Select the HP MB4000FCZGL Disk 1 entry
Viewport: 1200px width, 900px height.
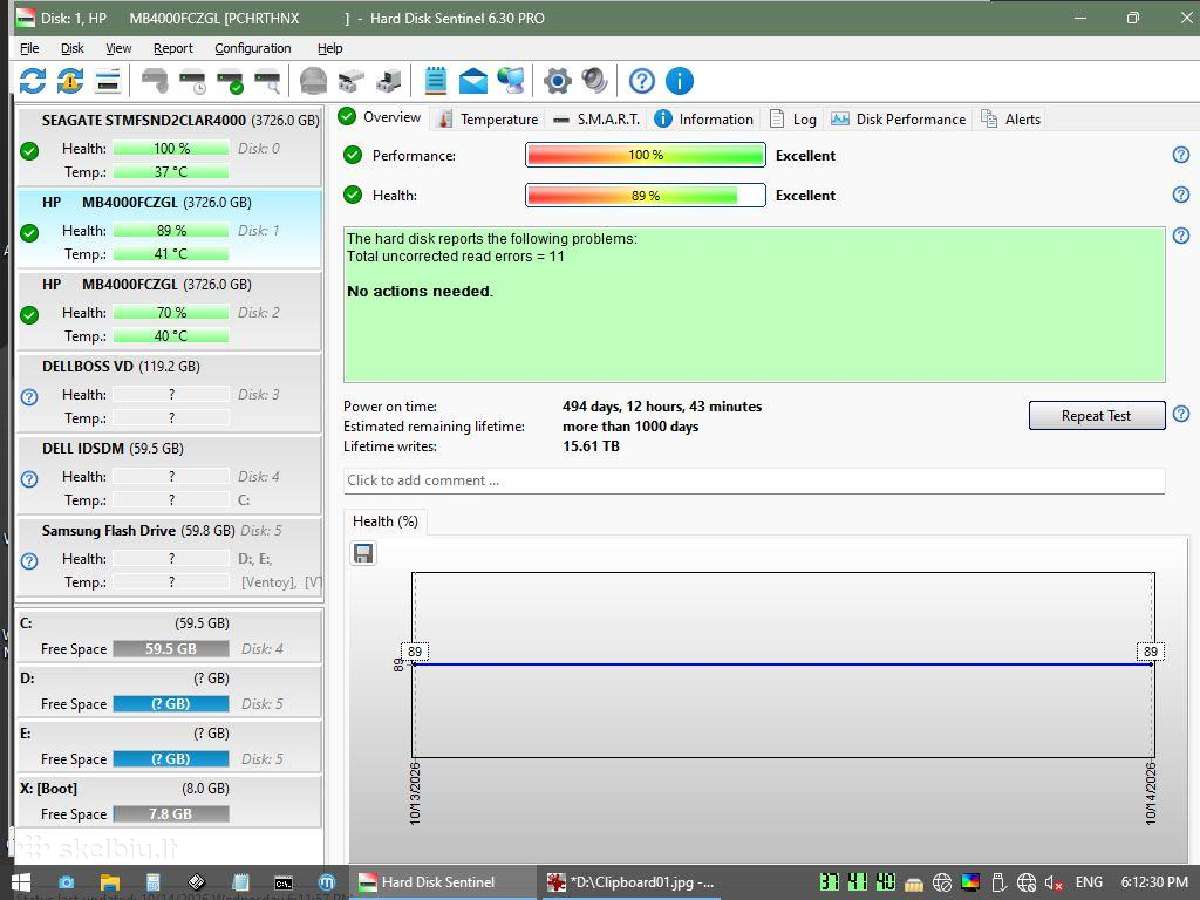(x=170, y=228)
